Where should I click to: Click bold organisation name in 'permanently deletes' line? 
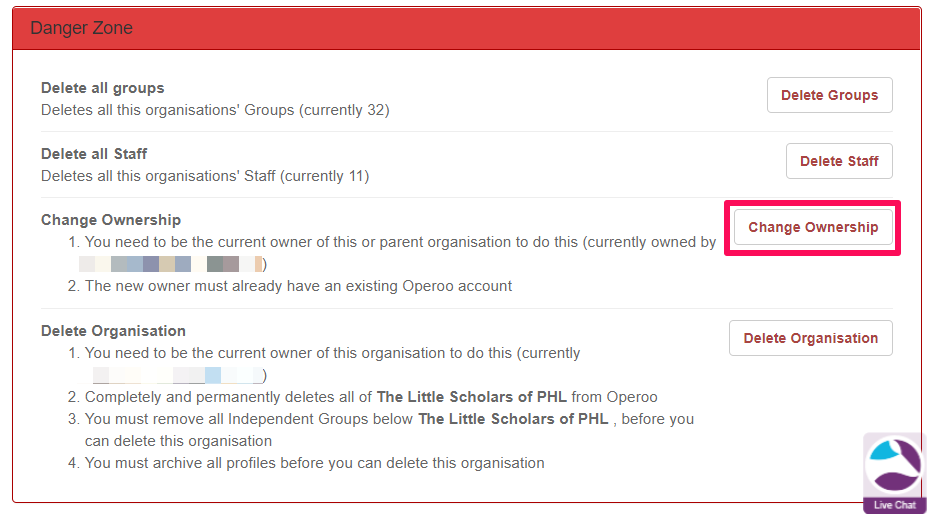tap(471, 397)
